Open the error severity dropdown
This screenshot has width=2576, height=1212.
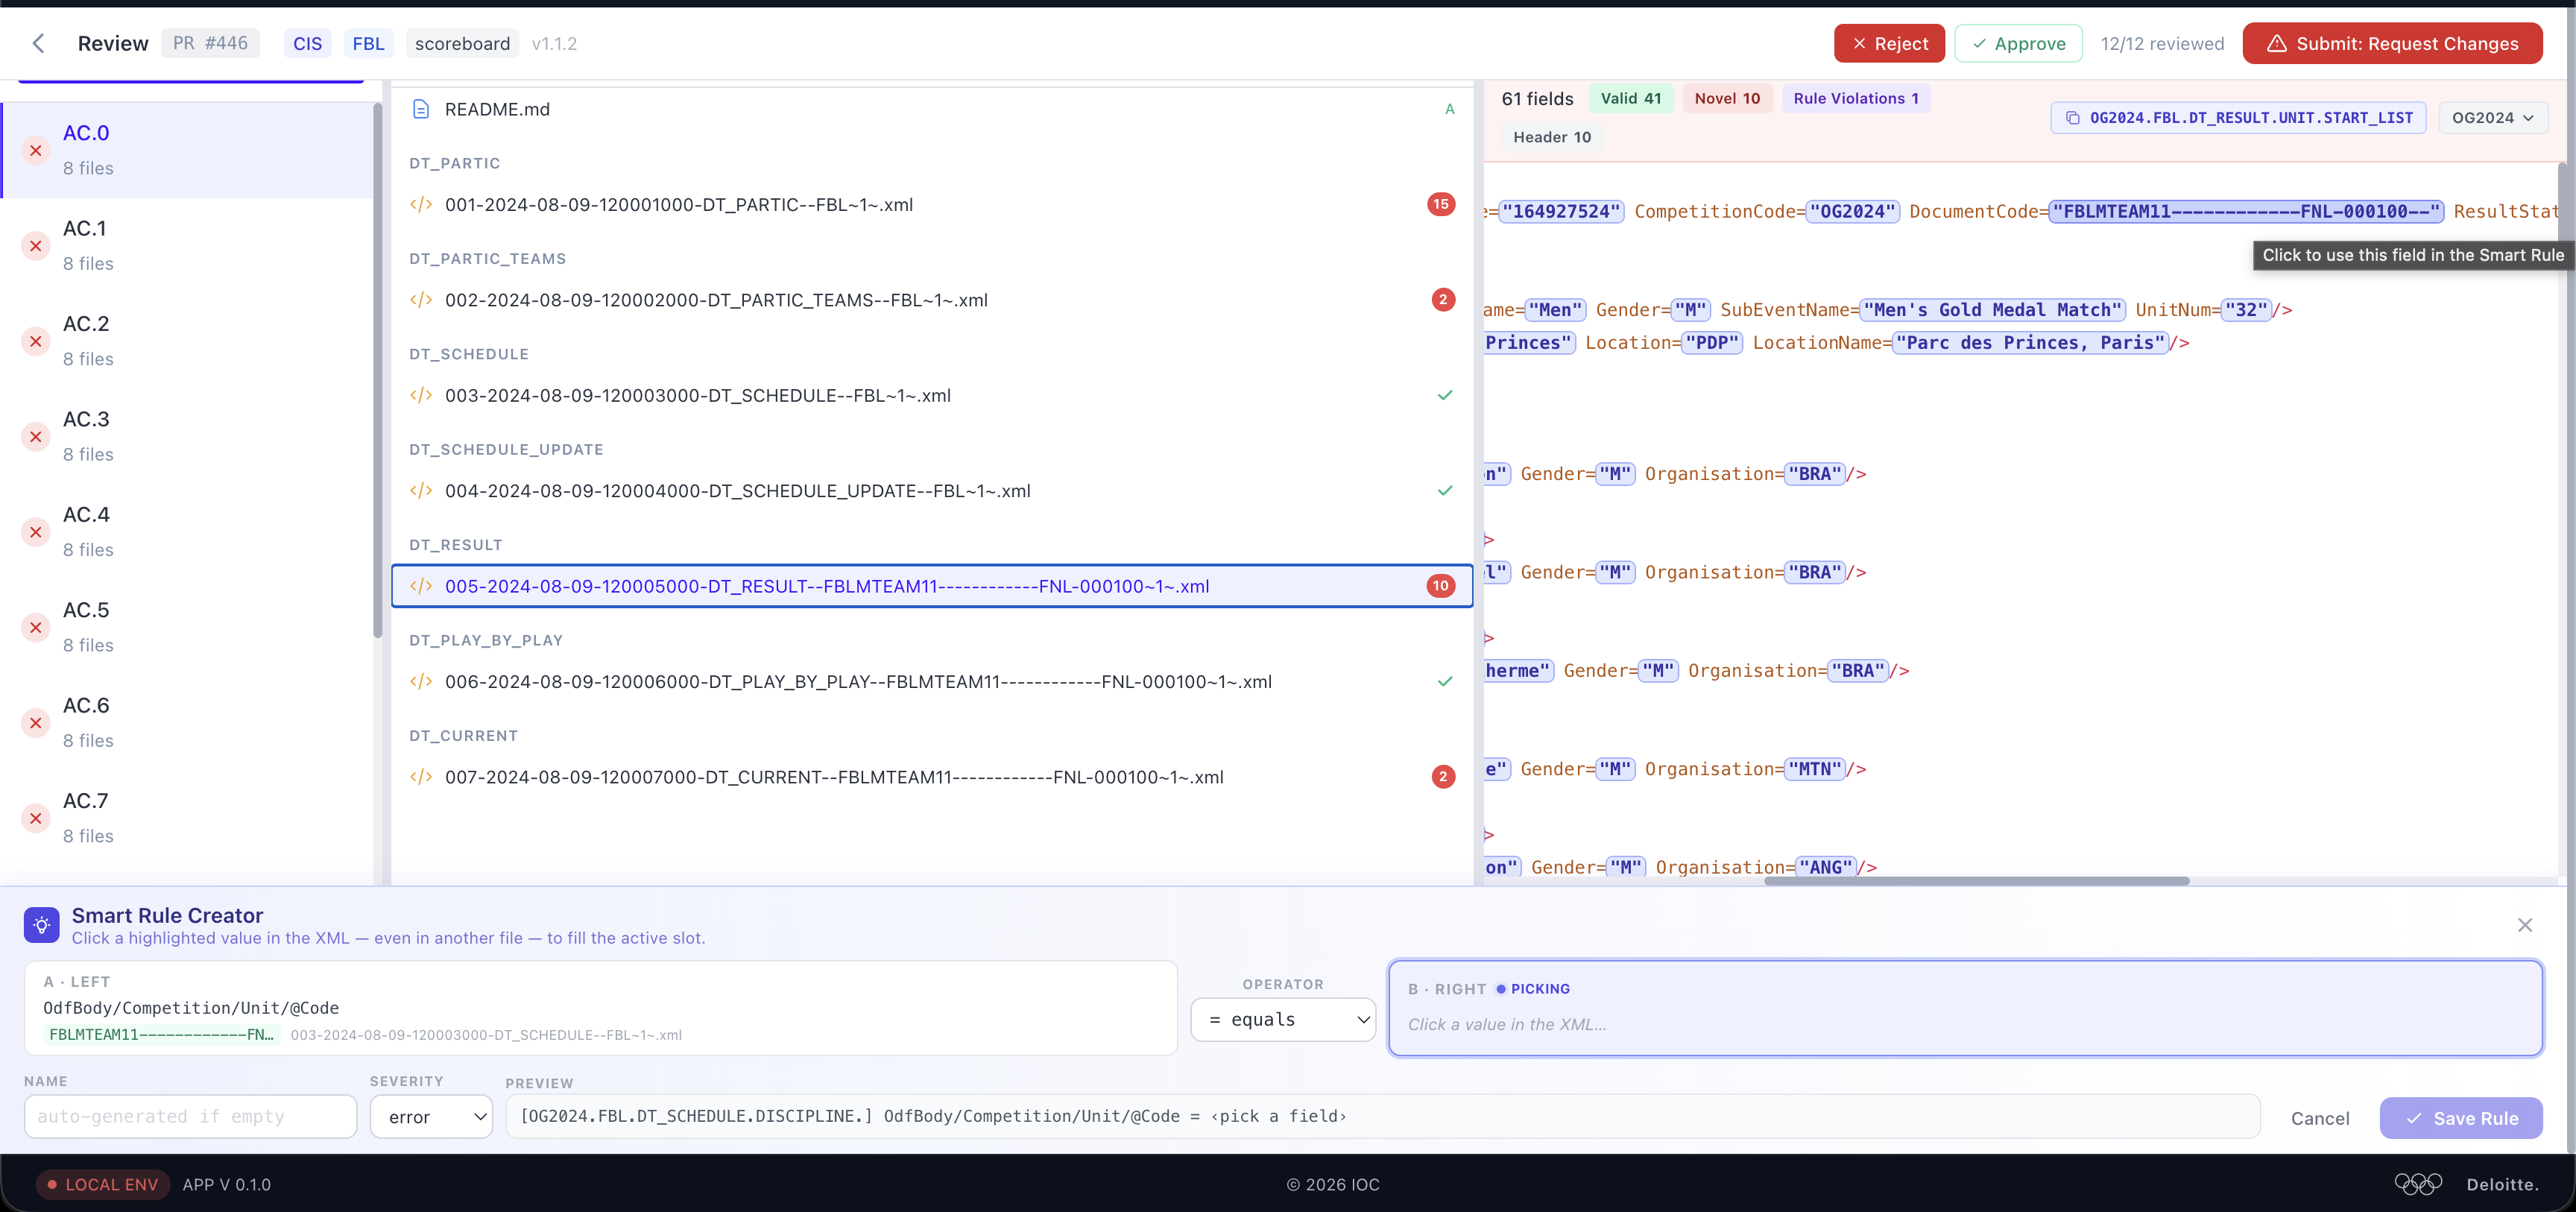click(432, 1116)
